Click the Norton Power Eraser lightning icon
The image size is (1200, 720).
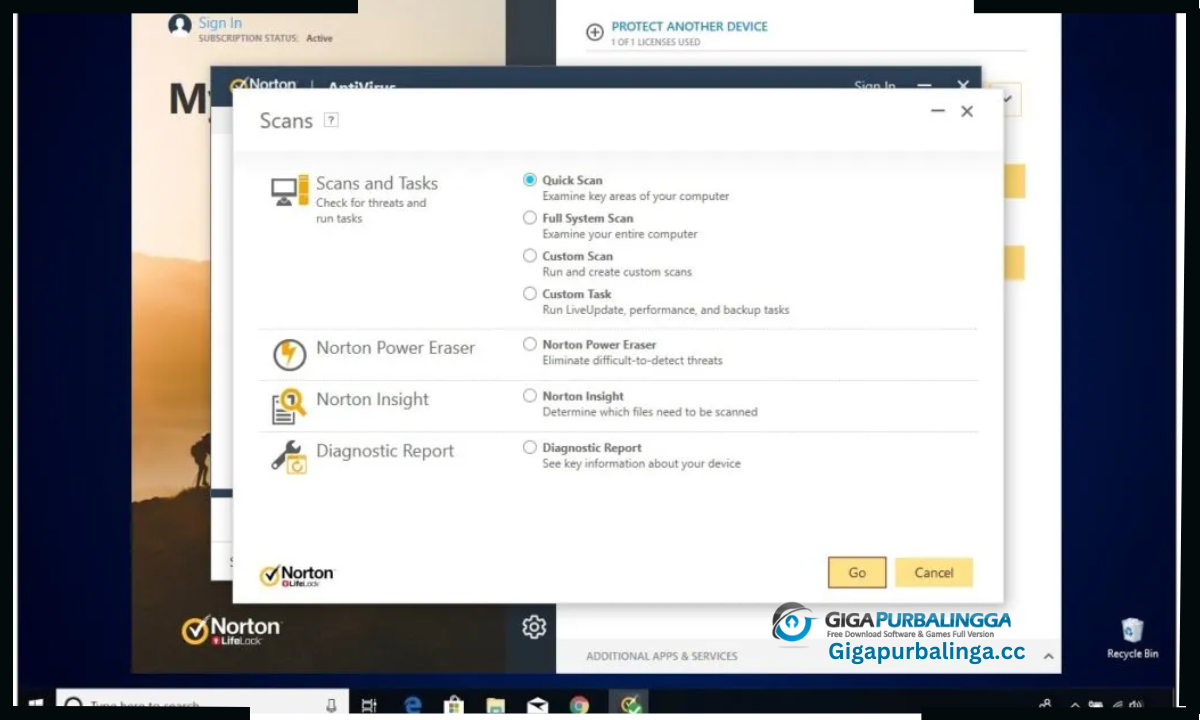[290, 354]
